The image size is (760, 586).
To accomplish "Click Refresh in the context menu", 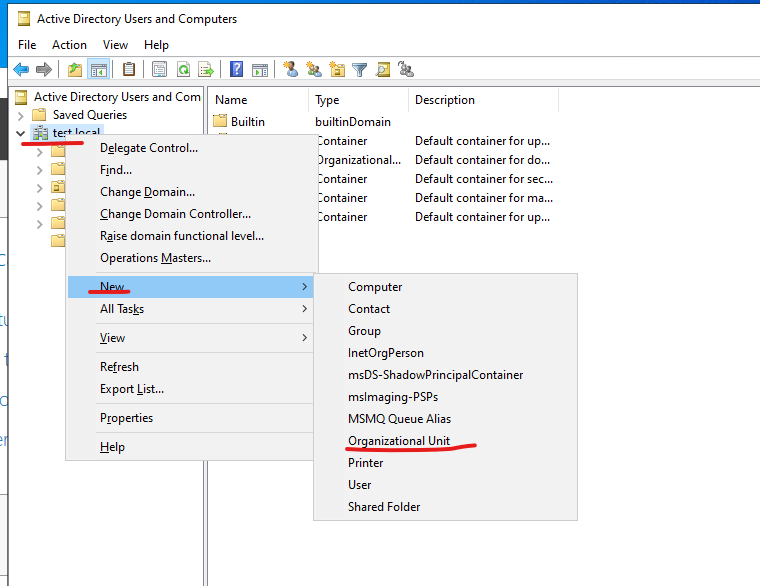I will [192, 367].
